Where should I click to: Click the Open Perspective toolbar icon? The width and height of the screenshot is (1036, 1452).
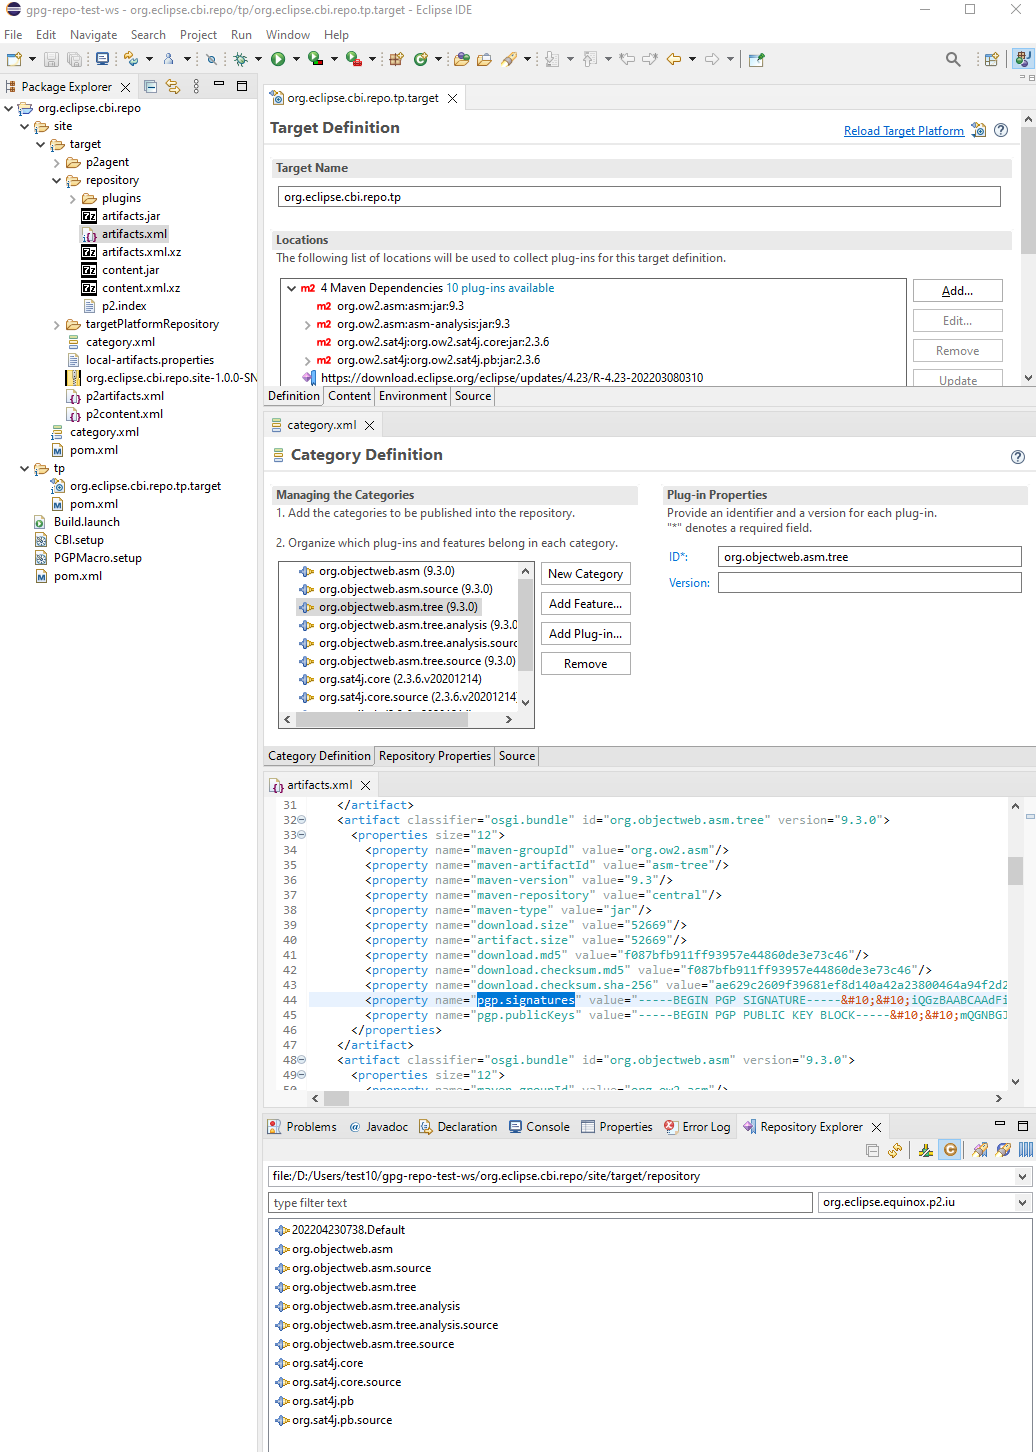click(991, 59)
